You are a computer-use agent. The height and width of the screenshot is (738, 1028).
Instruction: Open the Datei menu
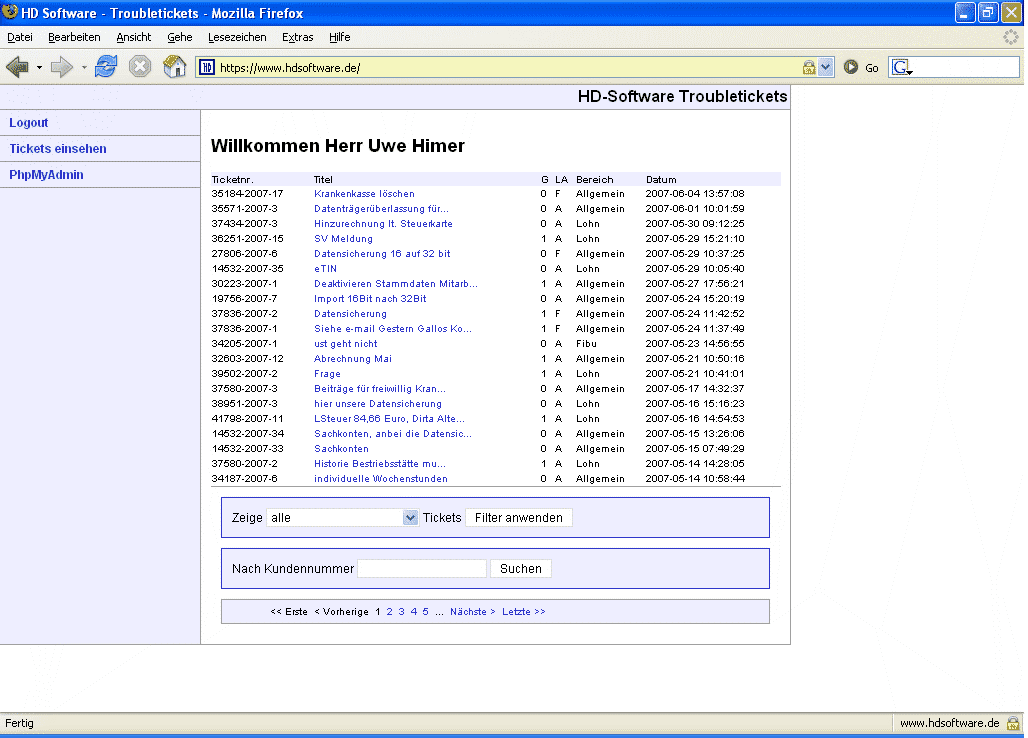coord(20,37)
